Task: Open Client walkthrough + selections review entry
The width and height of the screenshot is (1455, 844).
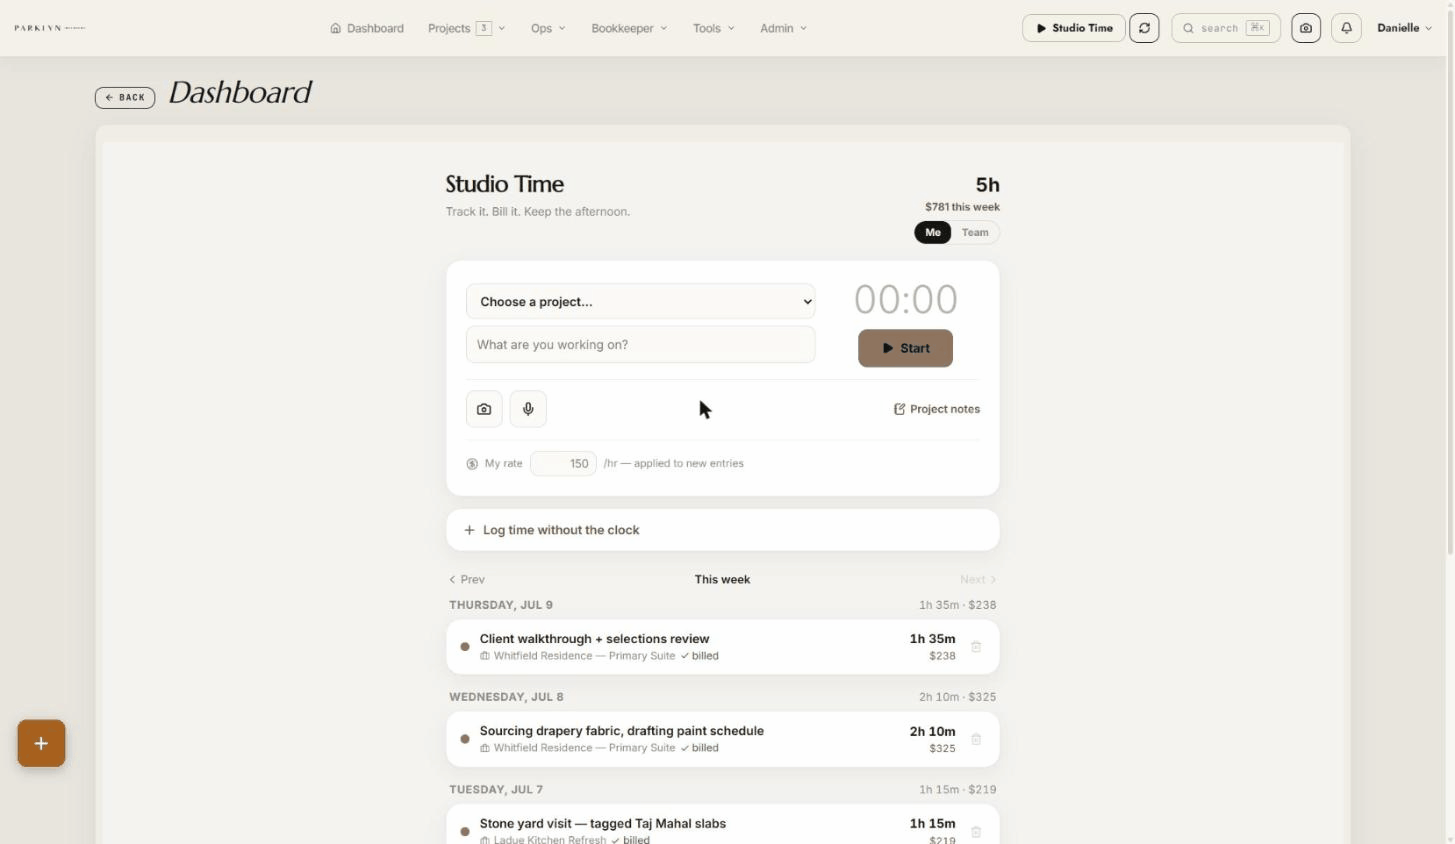Action: click(x=723, y=647)
